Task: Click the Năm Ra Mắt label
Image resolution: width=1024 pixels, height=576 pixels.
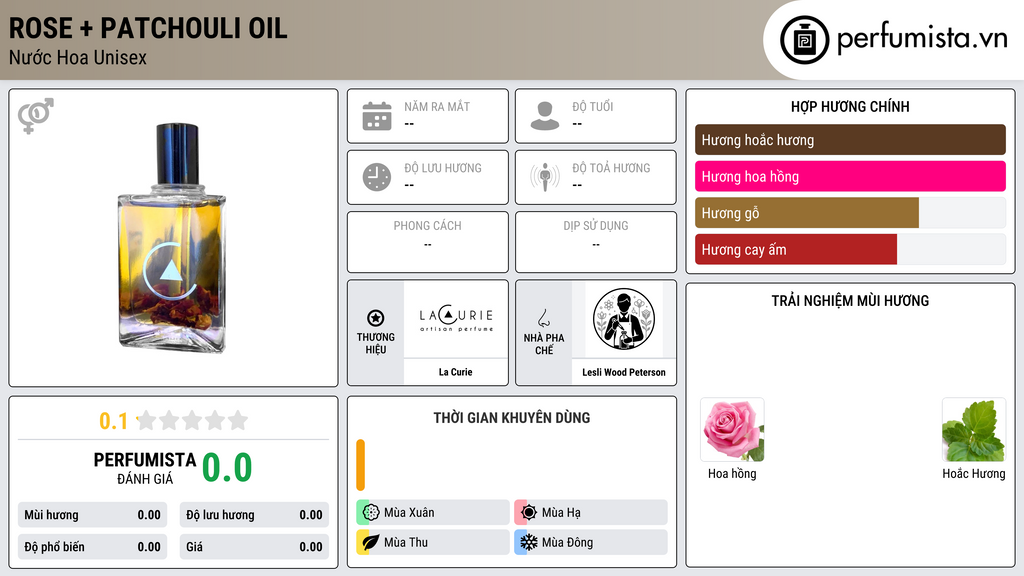Action: (437, 106)
